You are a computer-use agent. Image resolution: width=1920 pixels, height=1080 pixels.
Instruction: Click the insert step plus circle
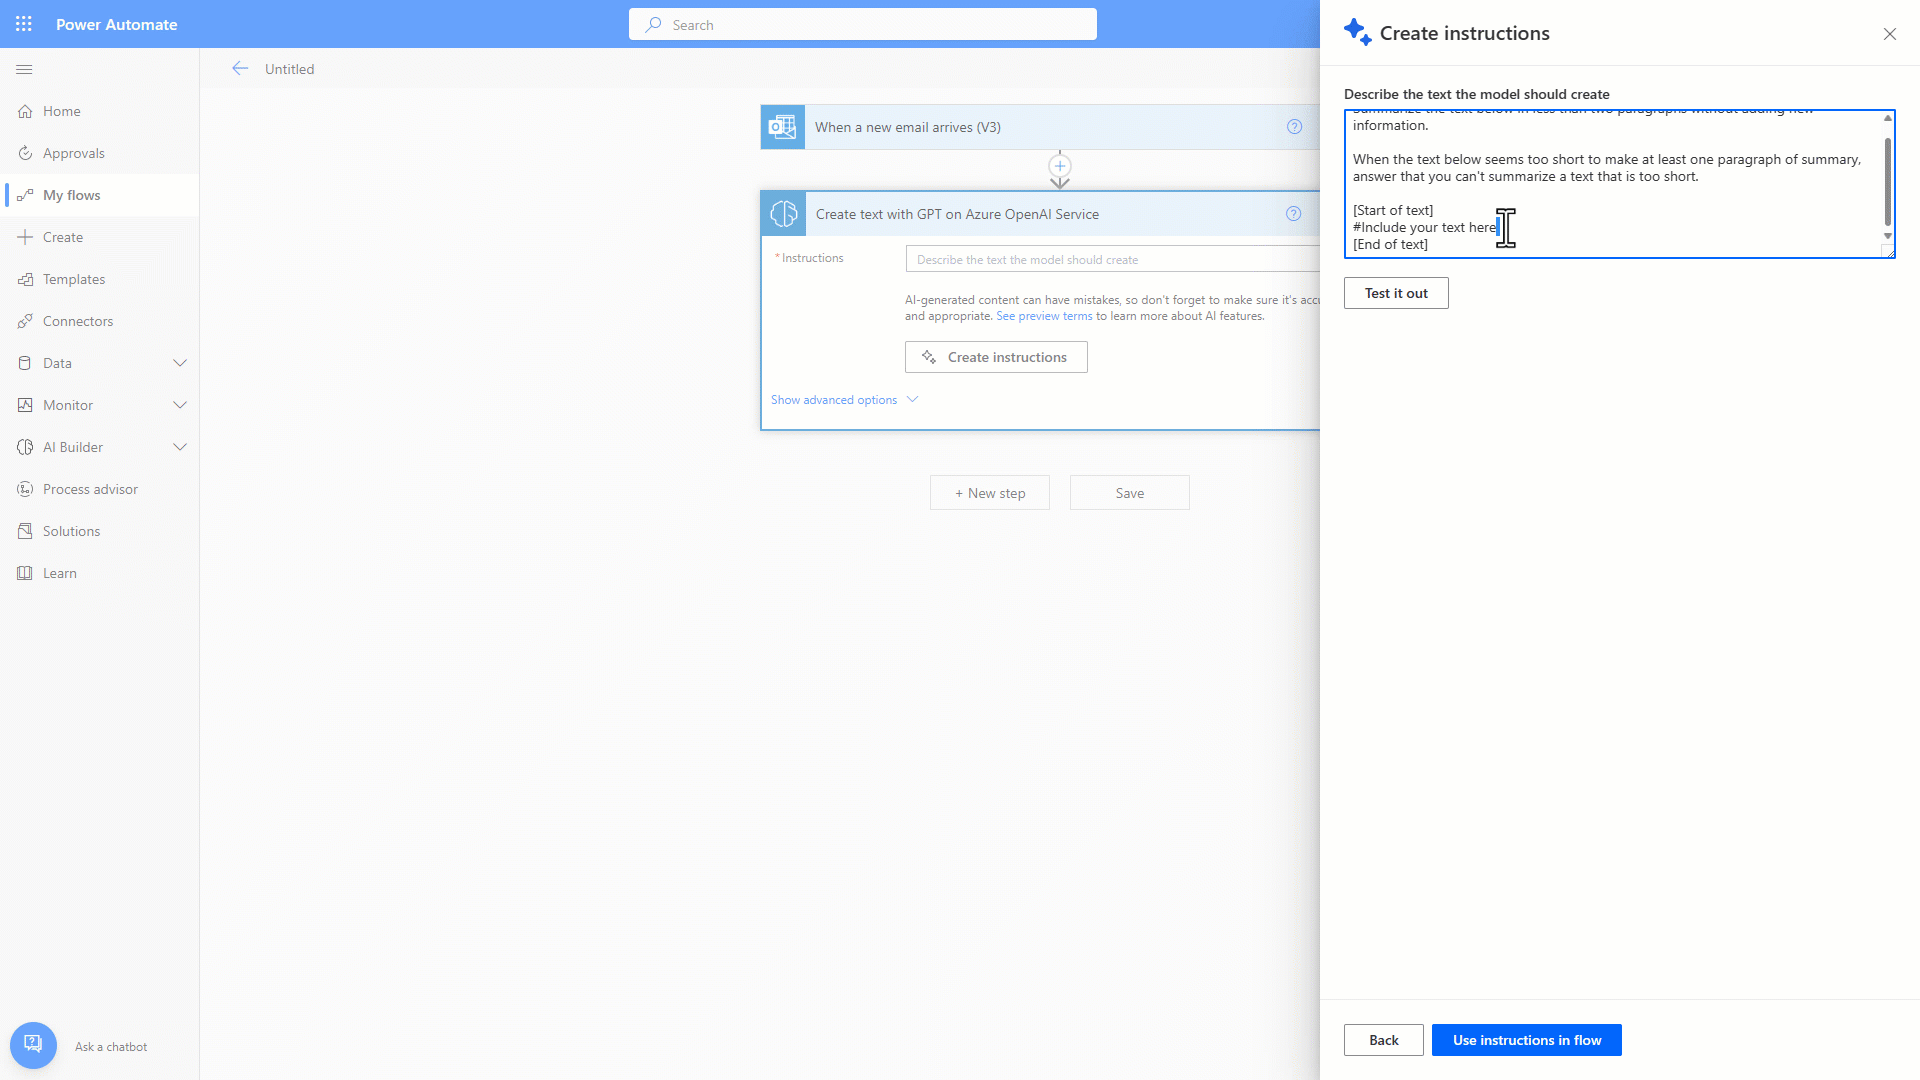(1060, 166)
